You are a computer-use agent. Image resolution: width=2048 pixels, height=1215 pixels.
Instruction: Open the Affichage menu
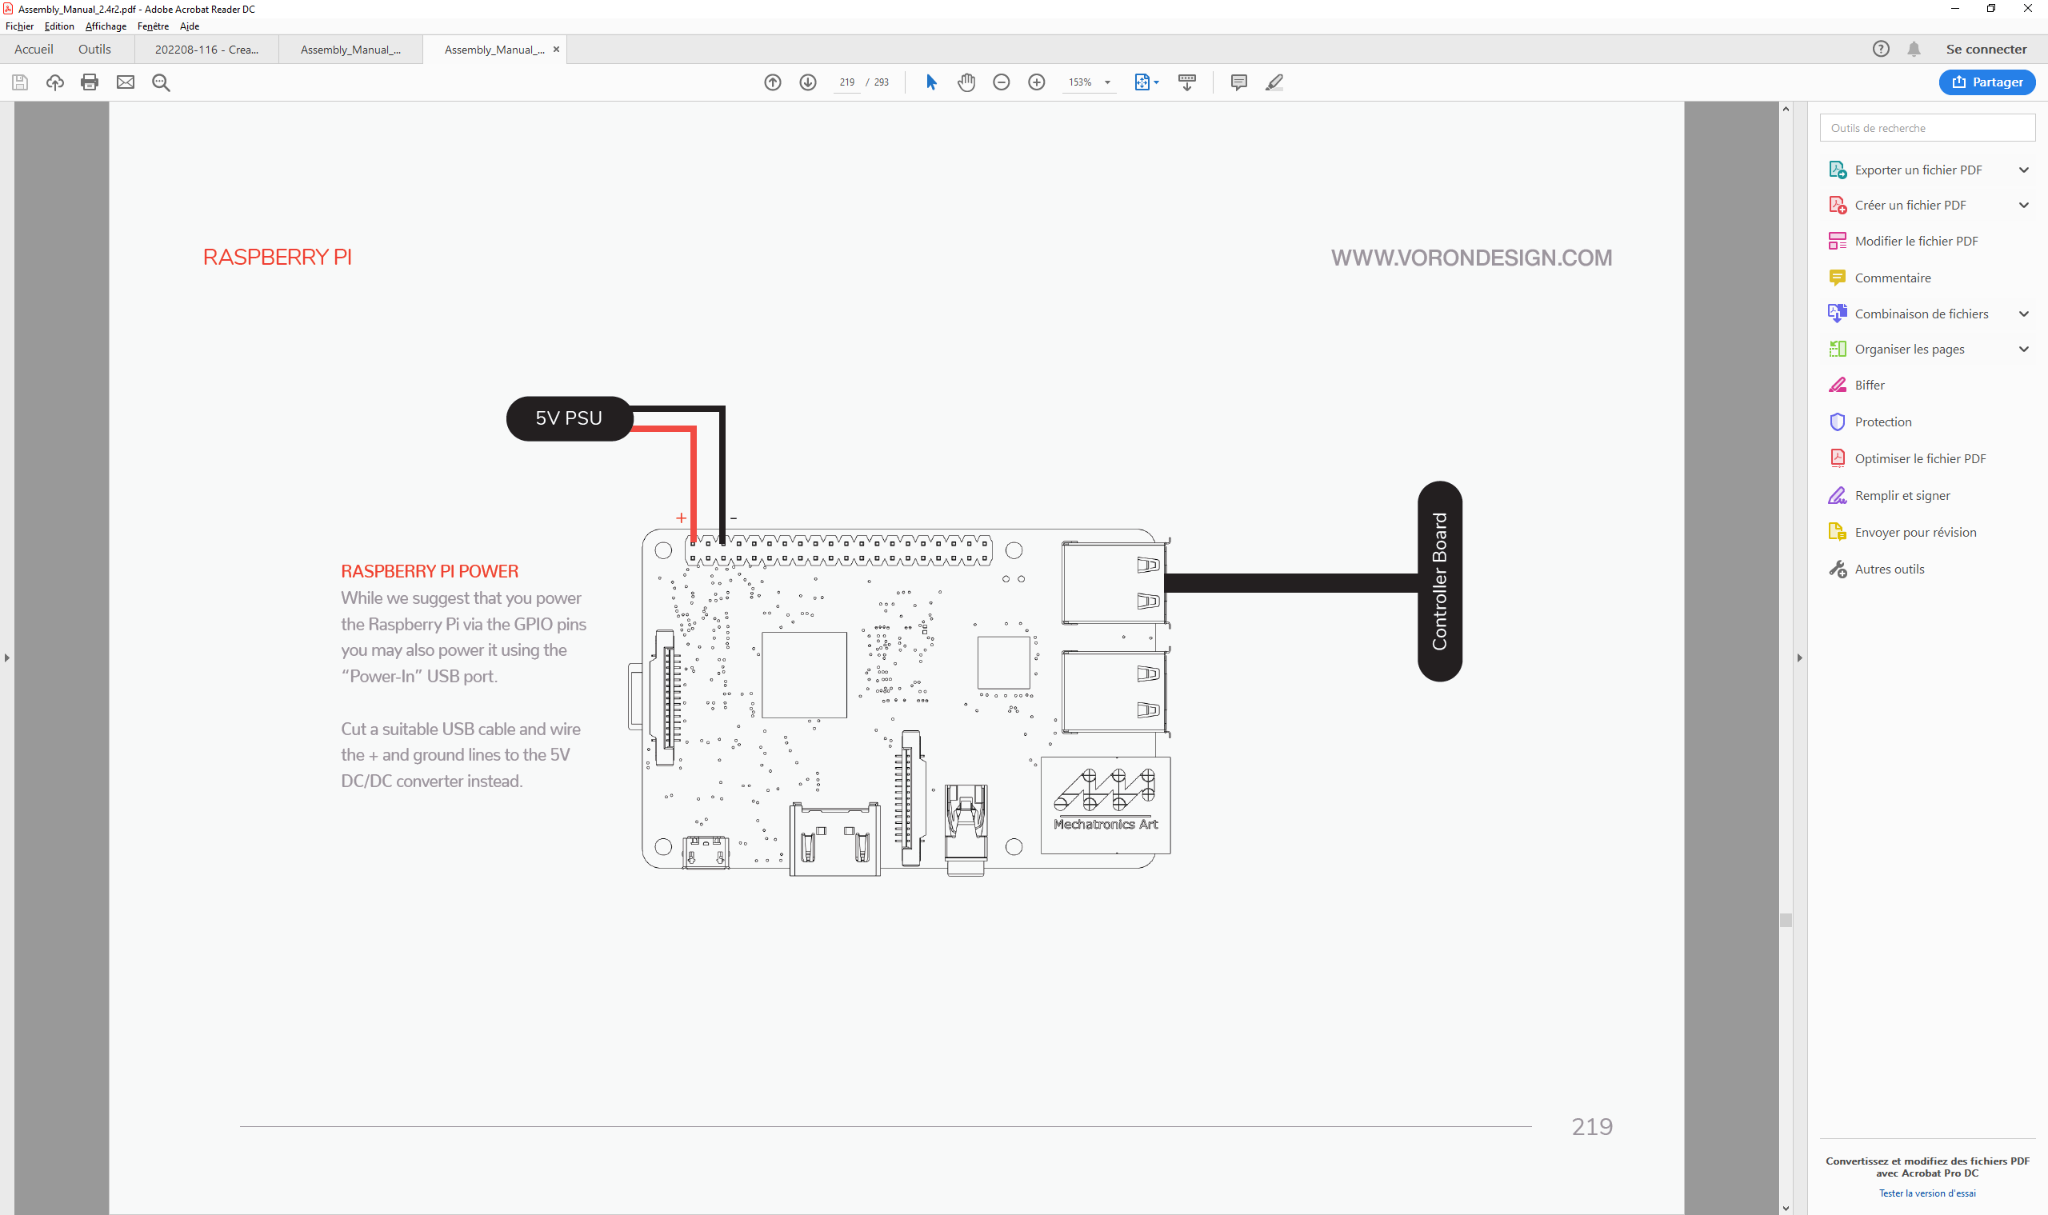click(x=105, y=26)
